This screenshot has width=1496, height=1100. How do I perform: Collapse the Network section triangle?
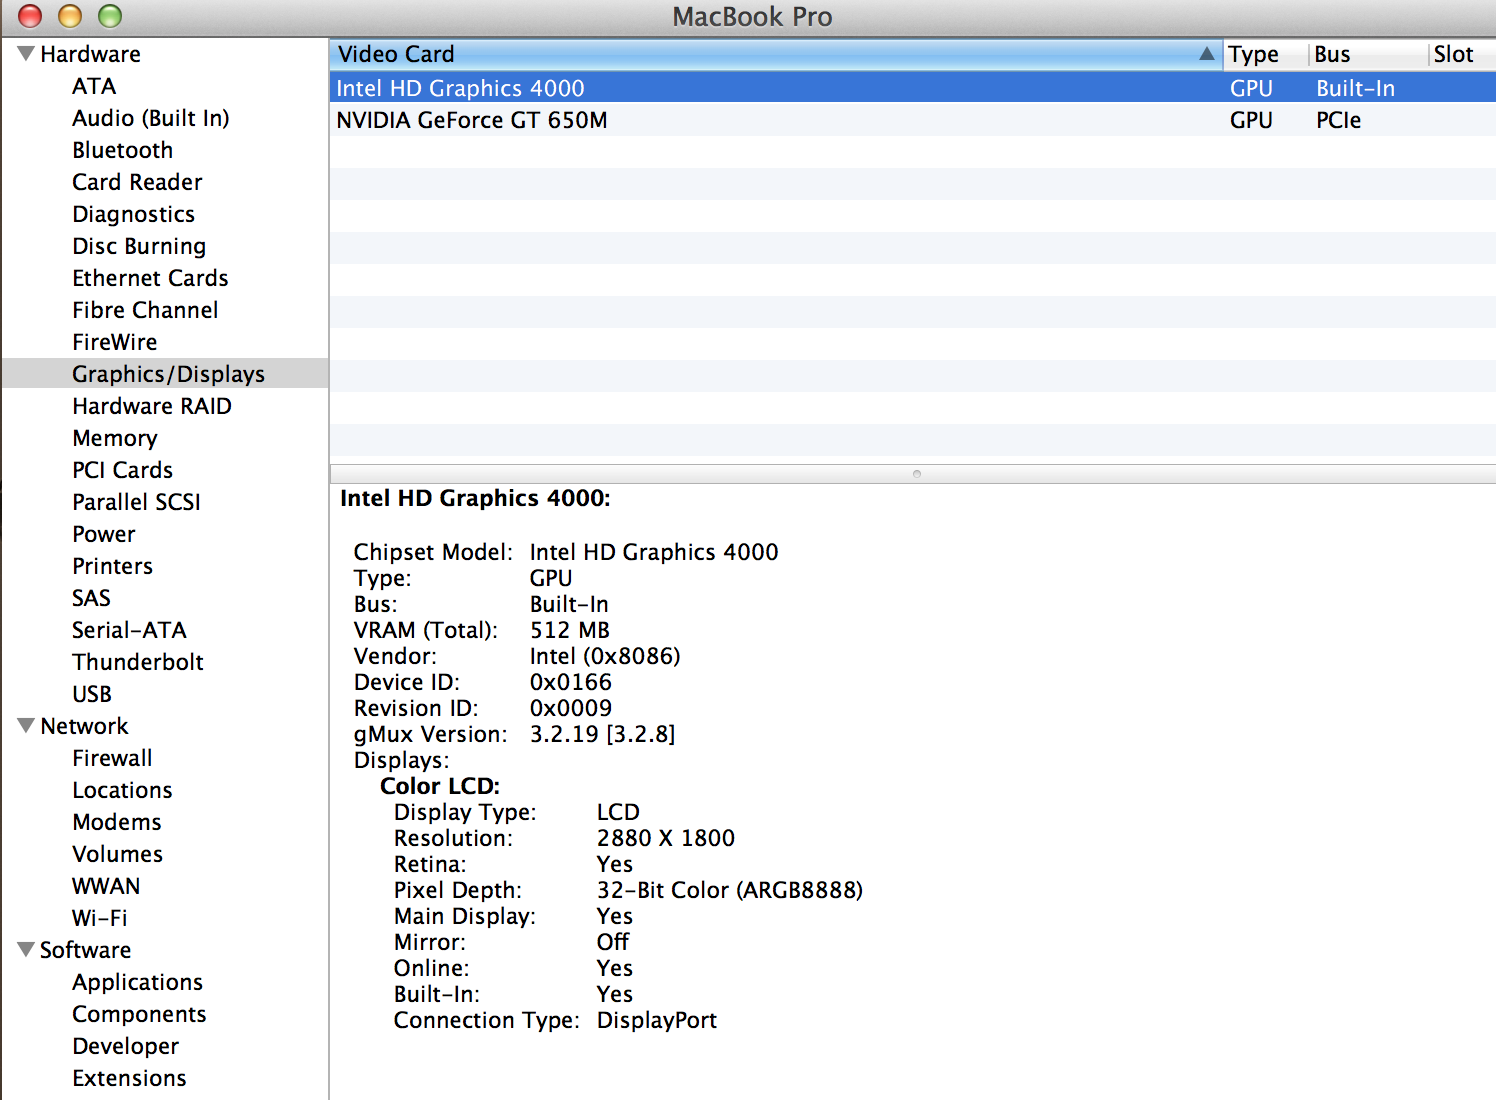[x=26, y=725]
